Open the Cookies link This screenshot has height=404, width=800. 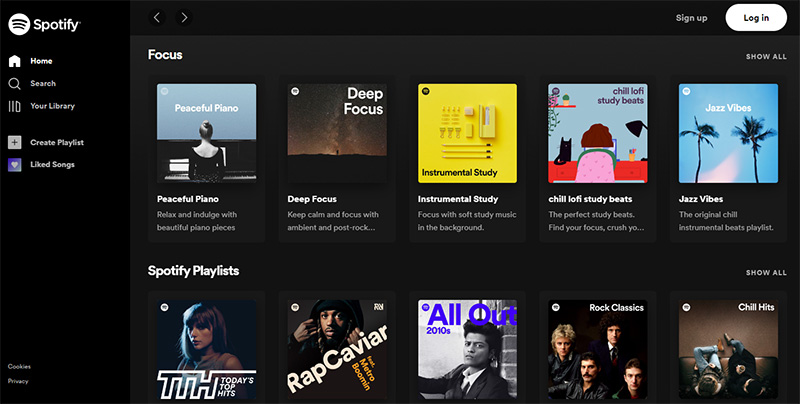tap(19, 366)
